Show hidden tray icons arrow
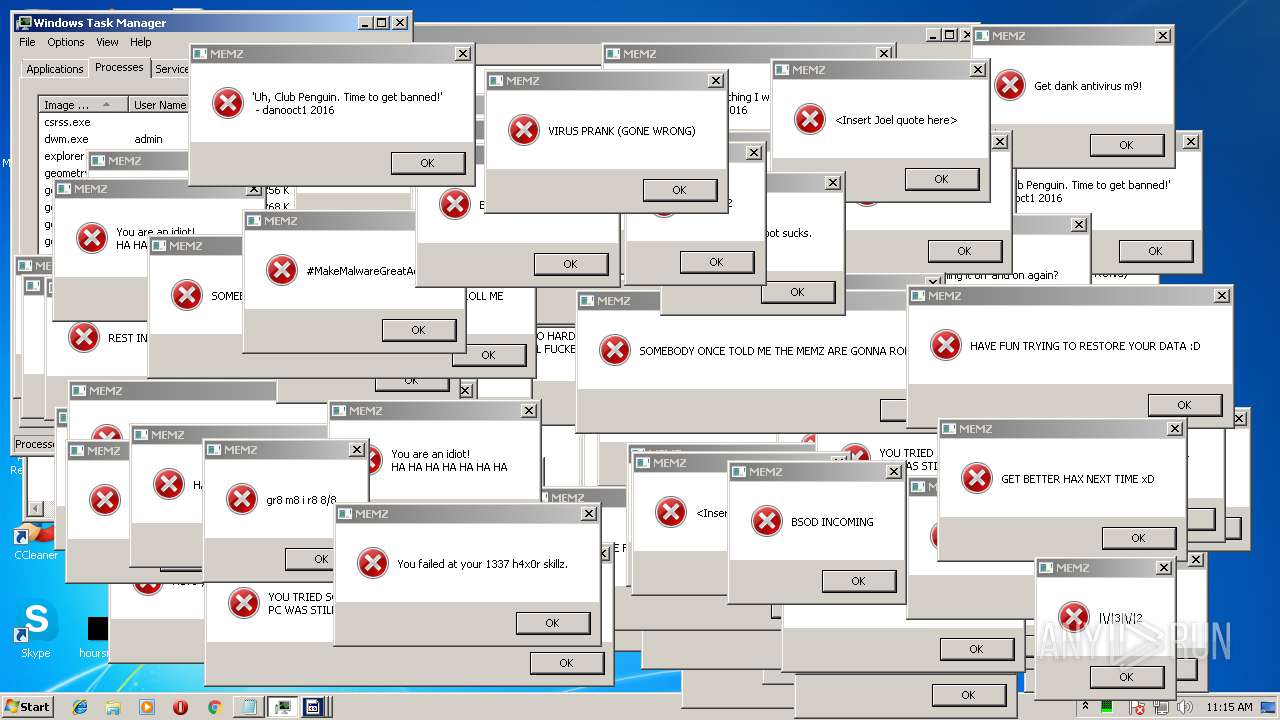 click(x=1085, y=707)
